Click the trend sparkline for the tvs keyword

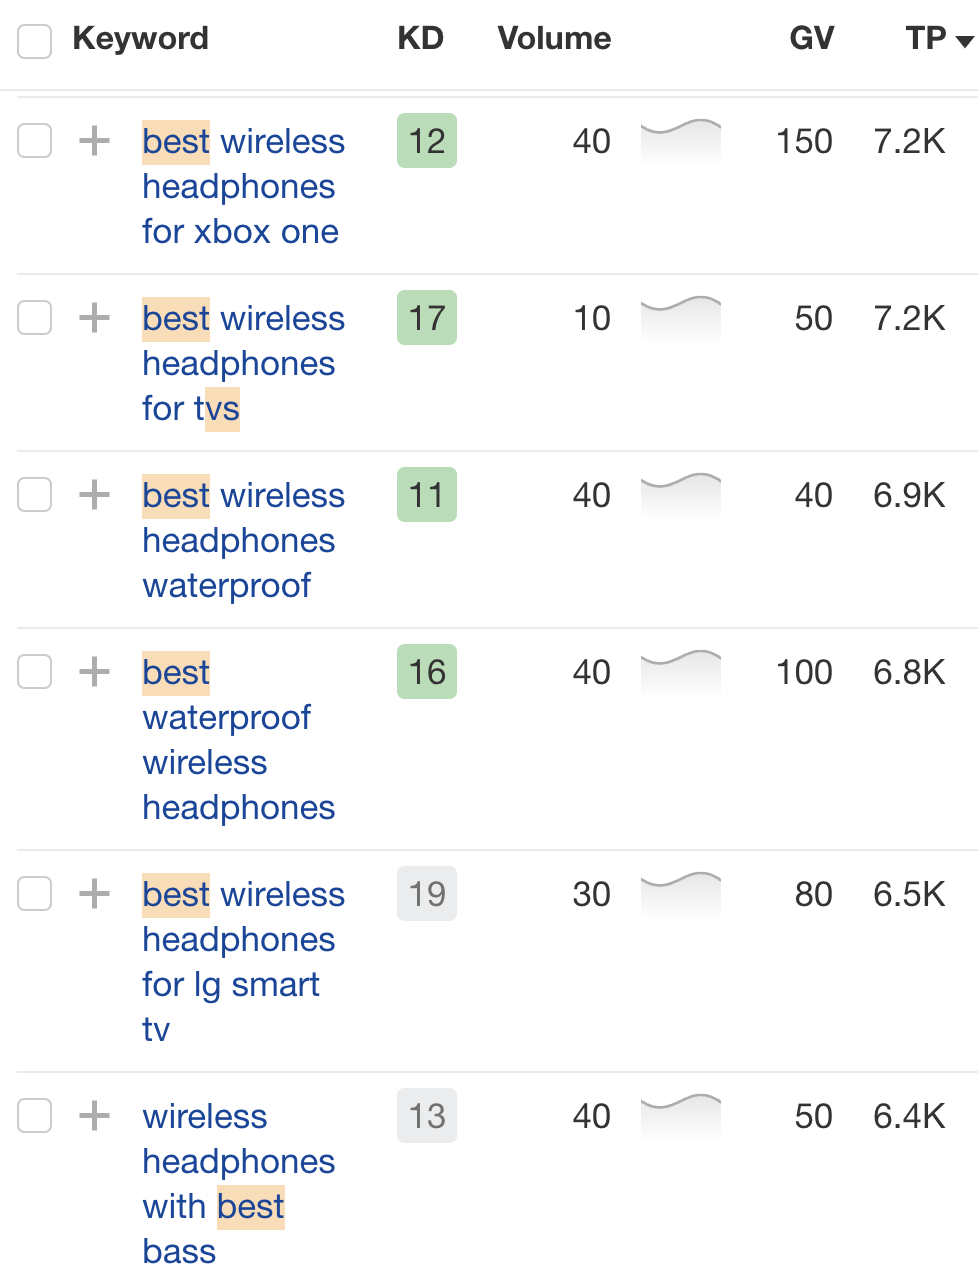(x=681, y=317)
